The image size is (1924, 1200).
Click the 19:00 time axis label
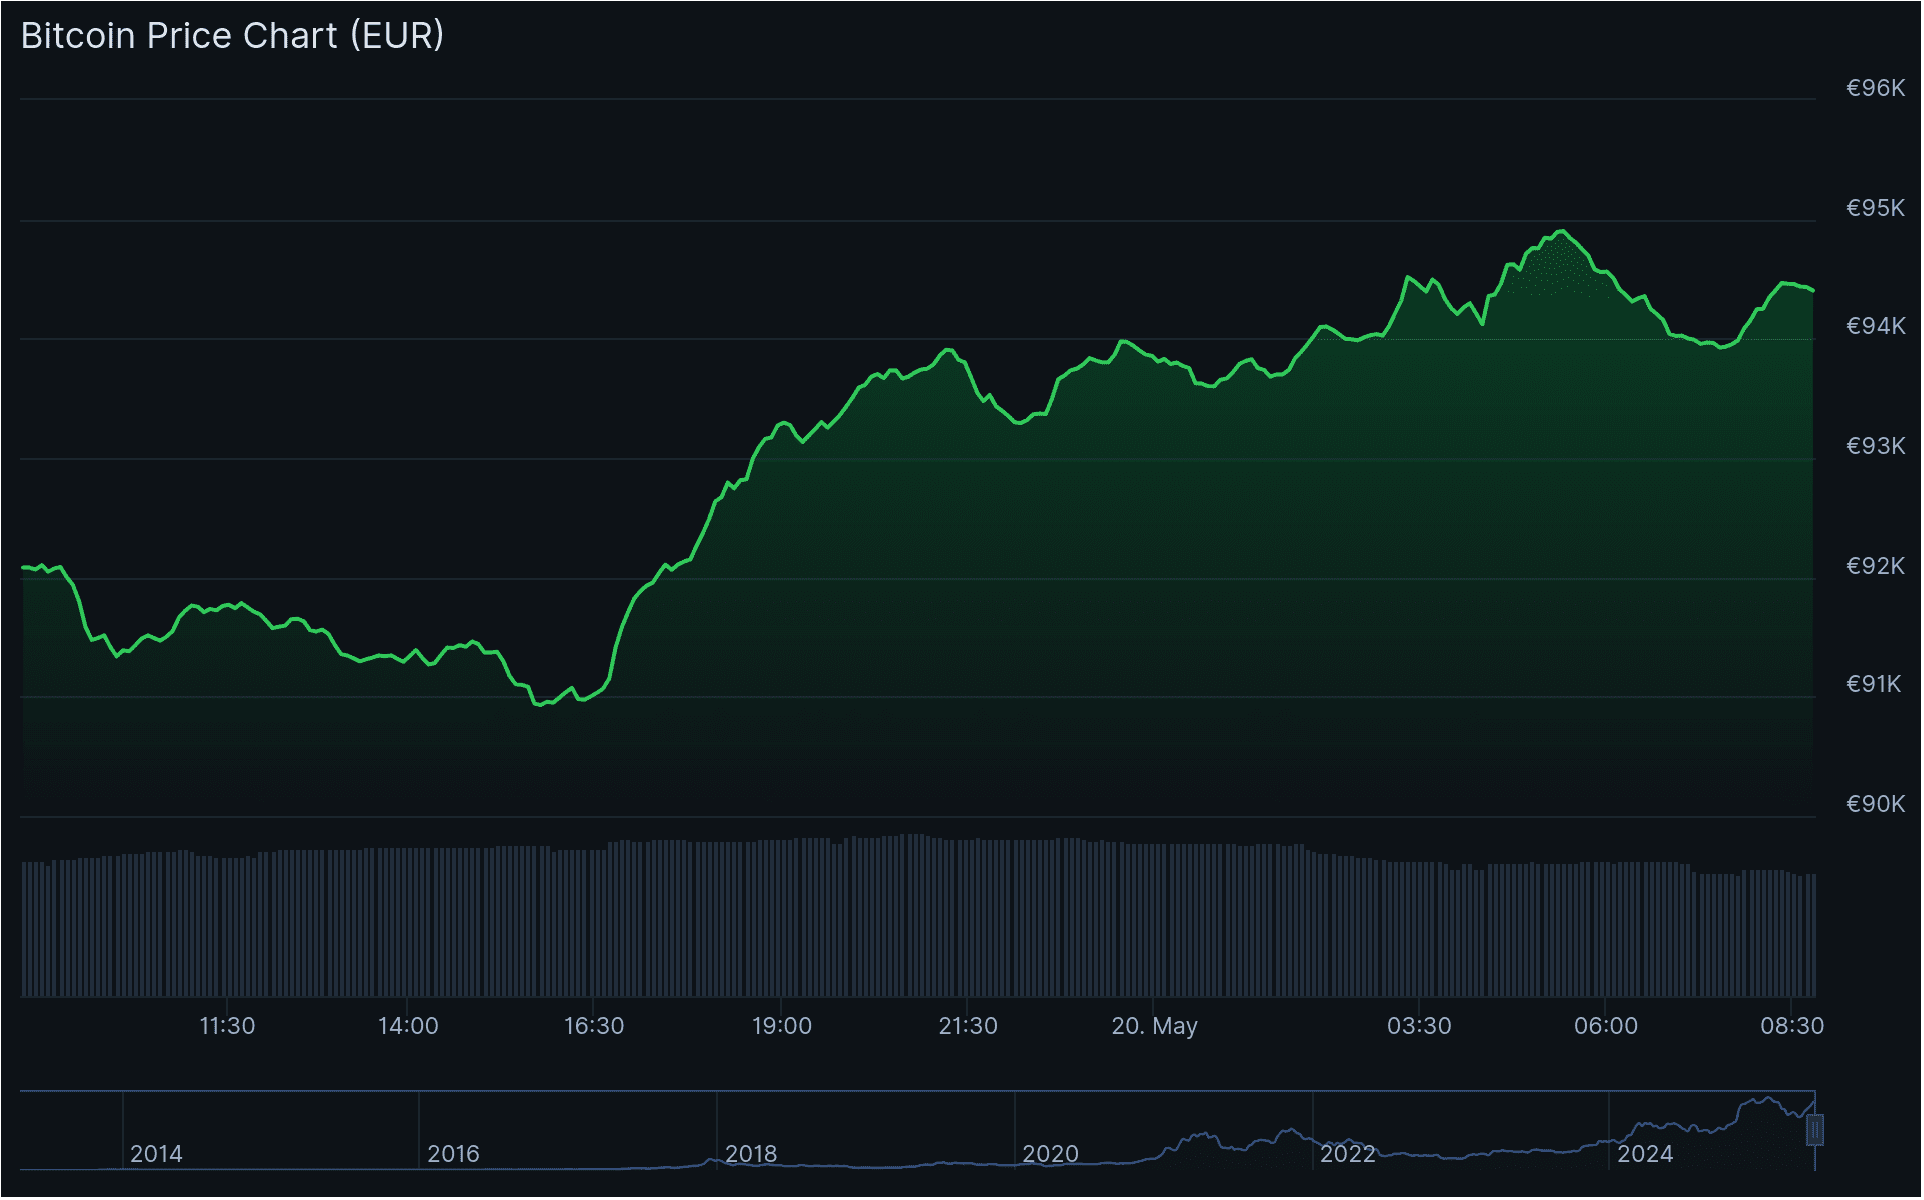(783, 1027)
